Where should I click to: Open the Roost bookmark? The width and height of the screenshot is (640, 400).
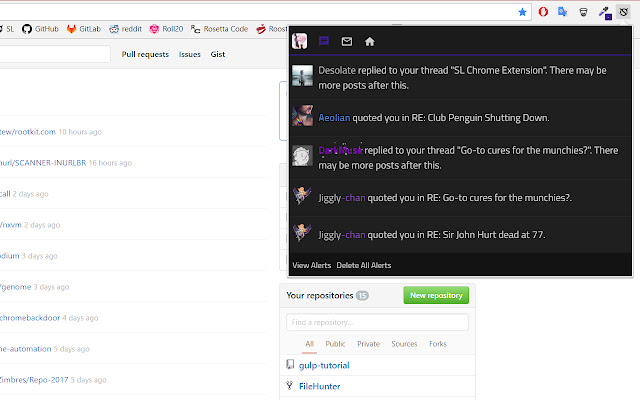[272, 29]
